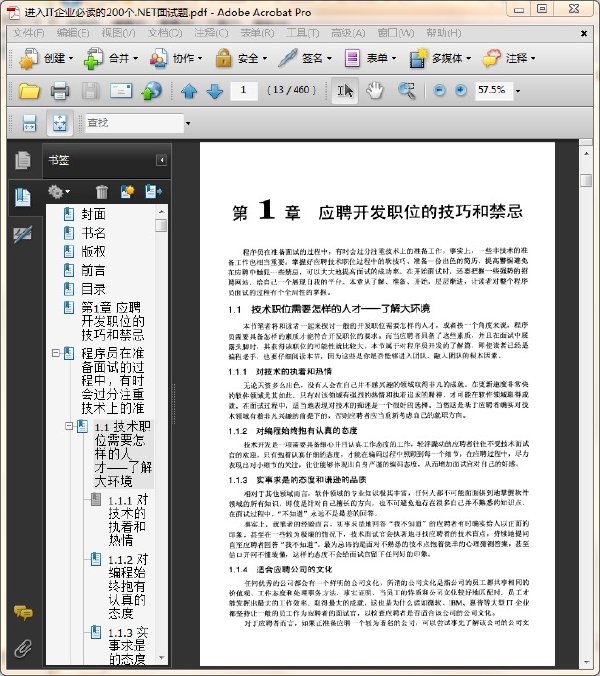Screen dimensions: 600x676
Task: Choose the Select text cursor tool
Action: pyautogui.click(x=345, y=91)
